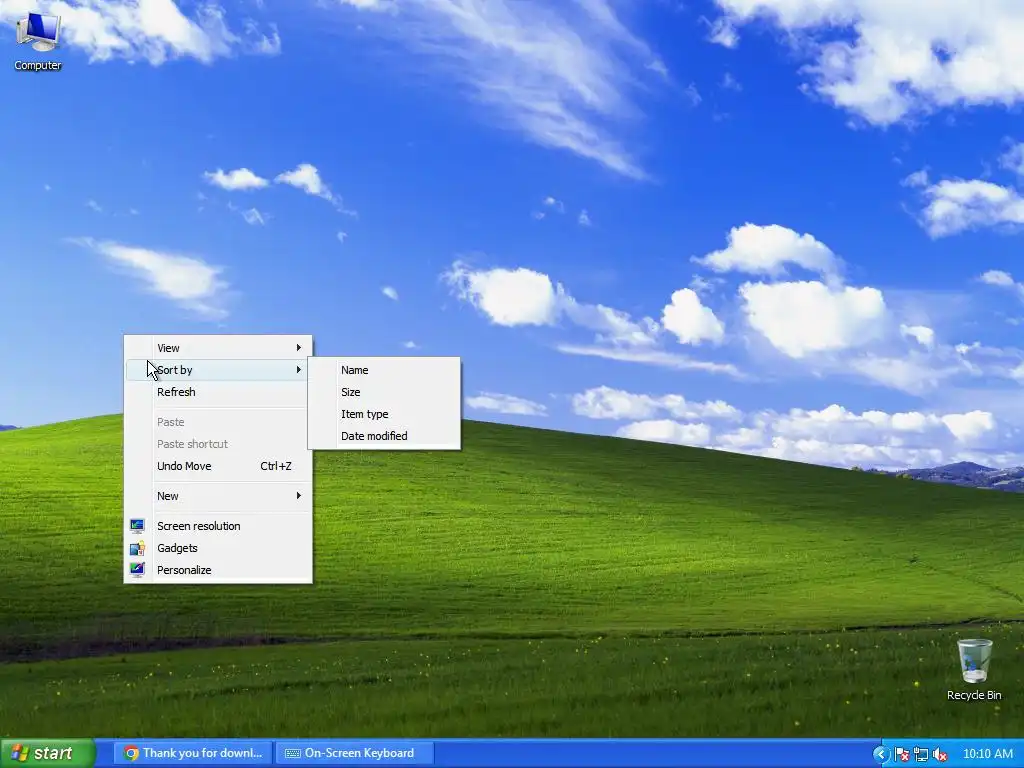This screenshot has width=1024, height=768.
Task: Click the Action Center flag tray icon
Action: point(902,754)
